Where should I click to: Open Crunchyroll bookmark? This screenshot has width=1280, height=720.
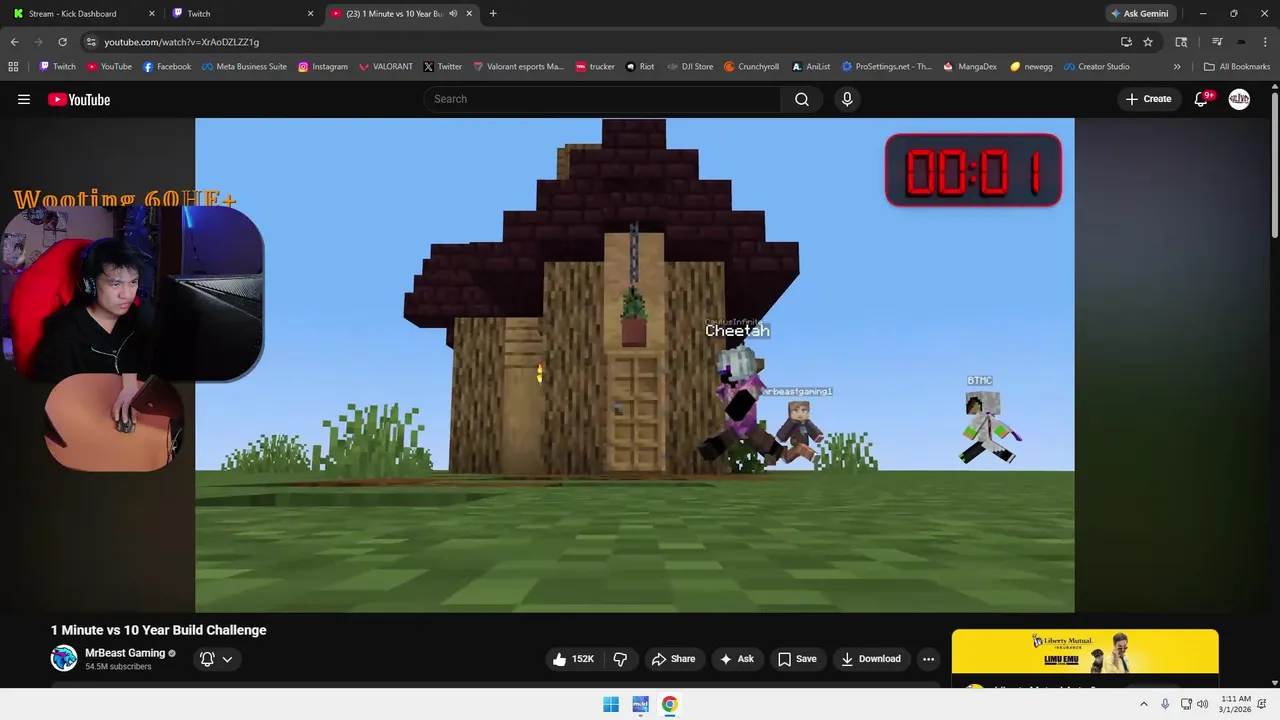point(750,67)
